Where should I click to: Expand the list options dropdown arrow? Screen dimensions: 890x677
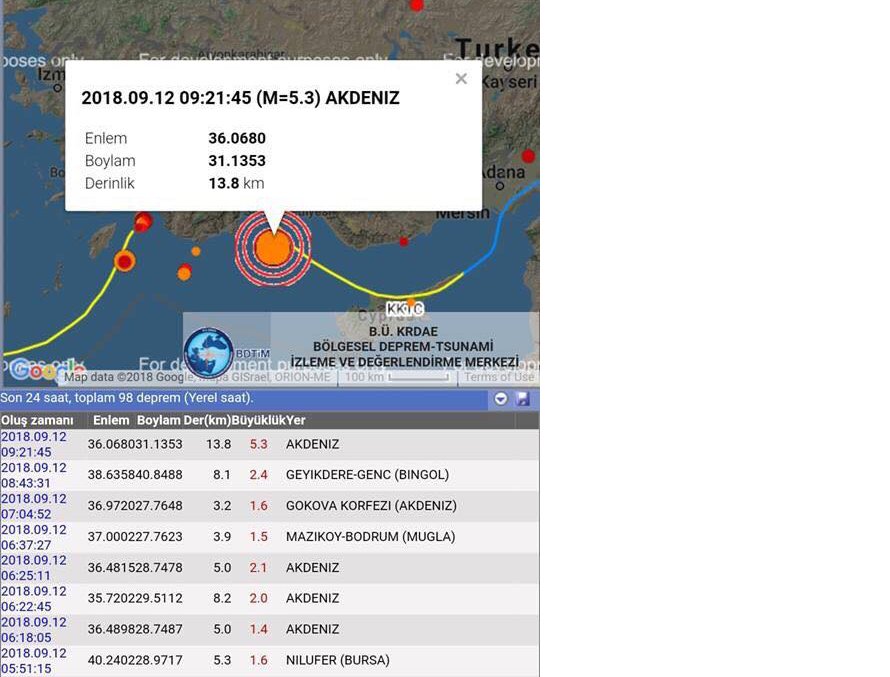pos(501,399)
